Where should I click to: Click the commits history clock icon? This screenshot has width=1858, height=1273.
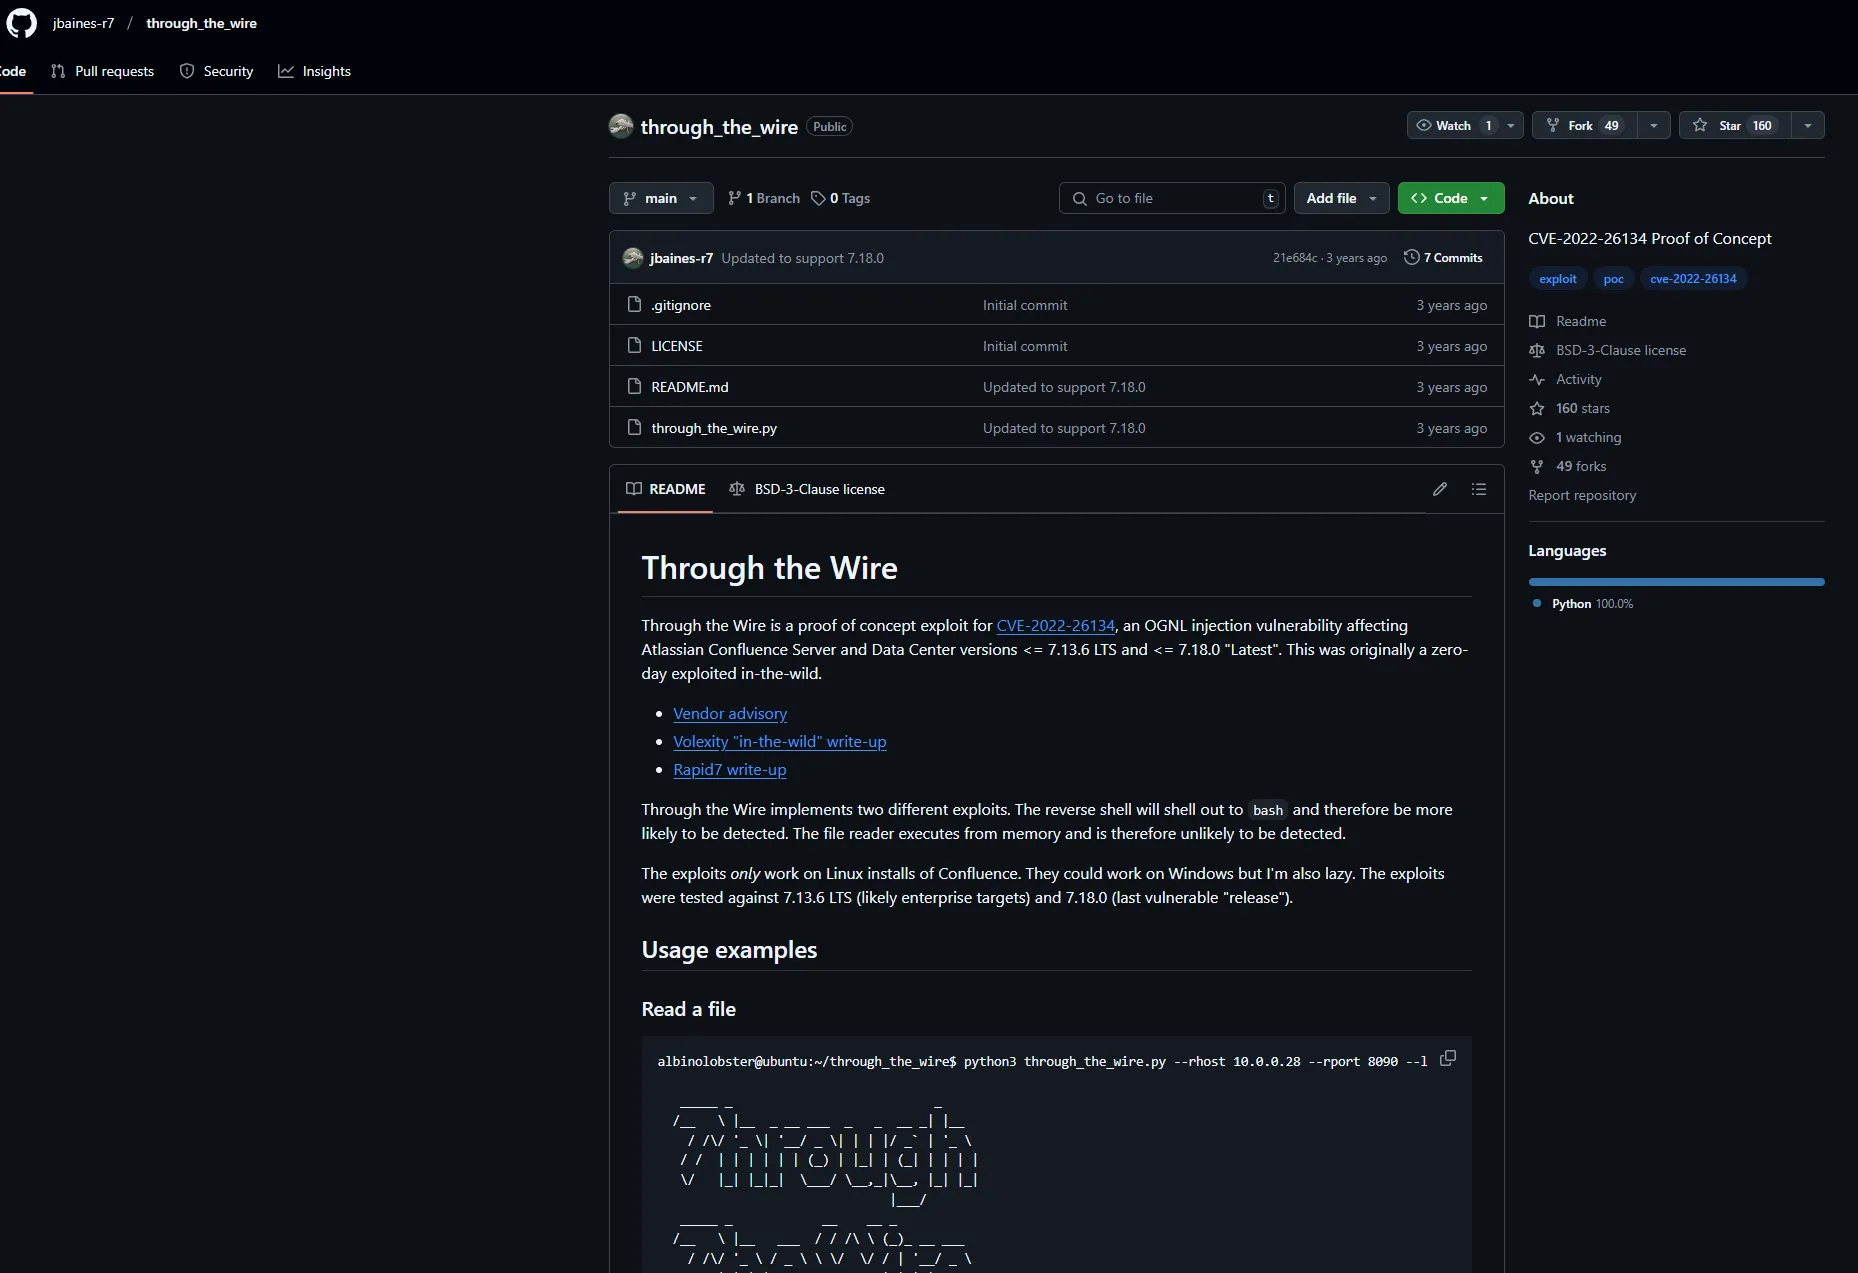click(x=1411, y=257)
